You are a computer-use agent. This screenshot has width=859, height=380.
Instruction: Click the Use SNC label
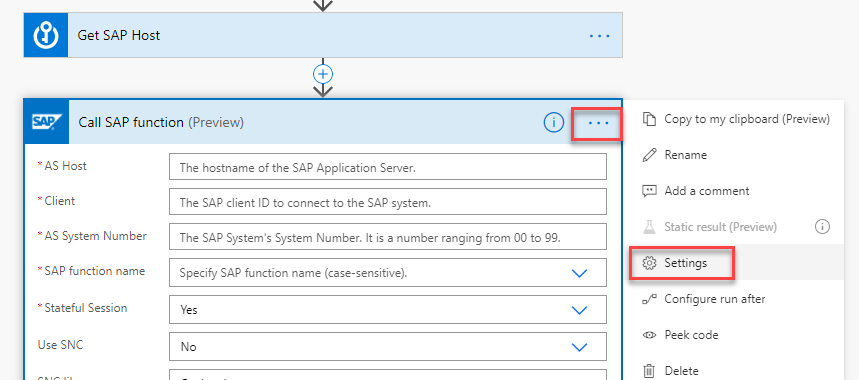point(60,345)
